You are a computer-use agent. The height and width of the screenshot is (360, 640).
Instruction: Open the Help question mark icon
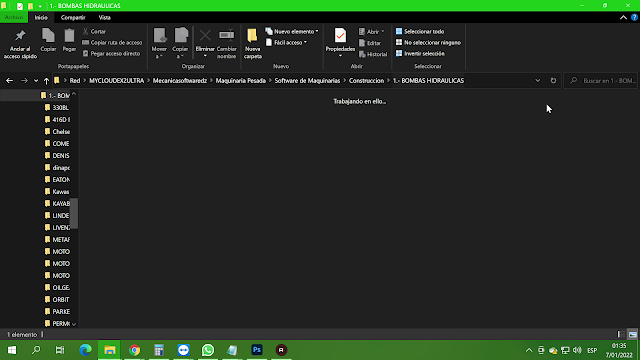[x=634, y=18]
